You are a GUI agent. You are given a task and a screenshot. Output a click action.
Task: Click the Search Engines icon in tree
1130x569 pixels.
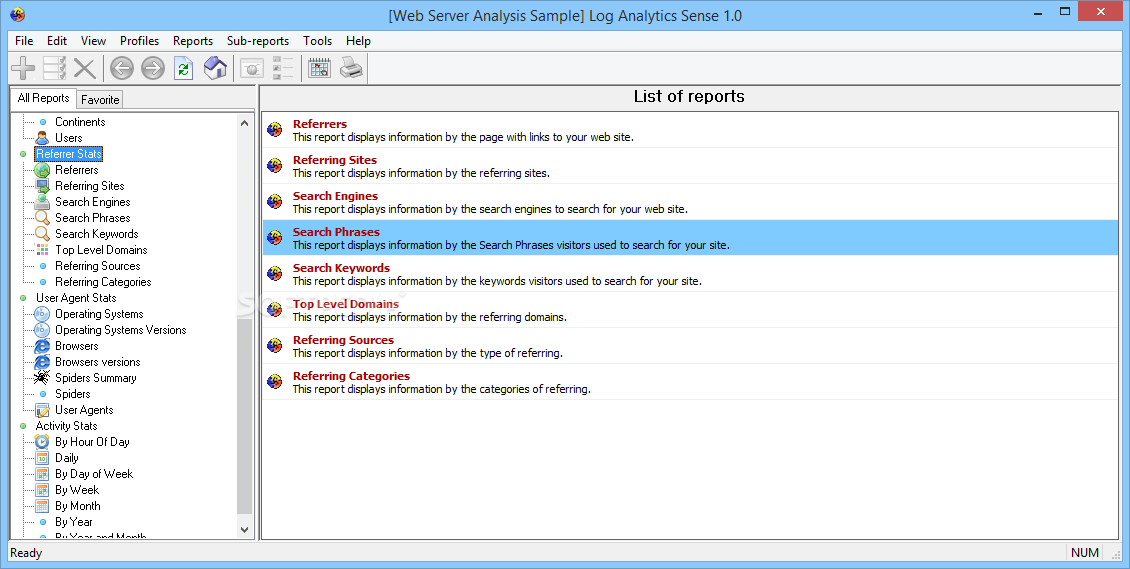[x=43, y=202]
